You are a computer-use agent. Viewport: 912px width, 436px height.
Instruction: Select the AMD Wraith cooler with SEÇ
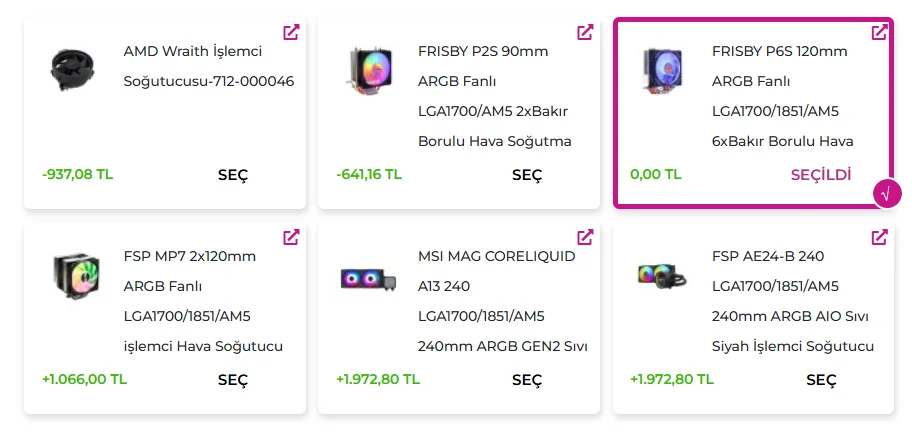[x=233, y=175]
